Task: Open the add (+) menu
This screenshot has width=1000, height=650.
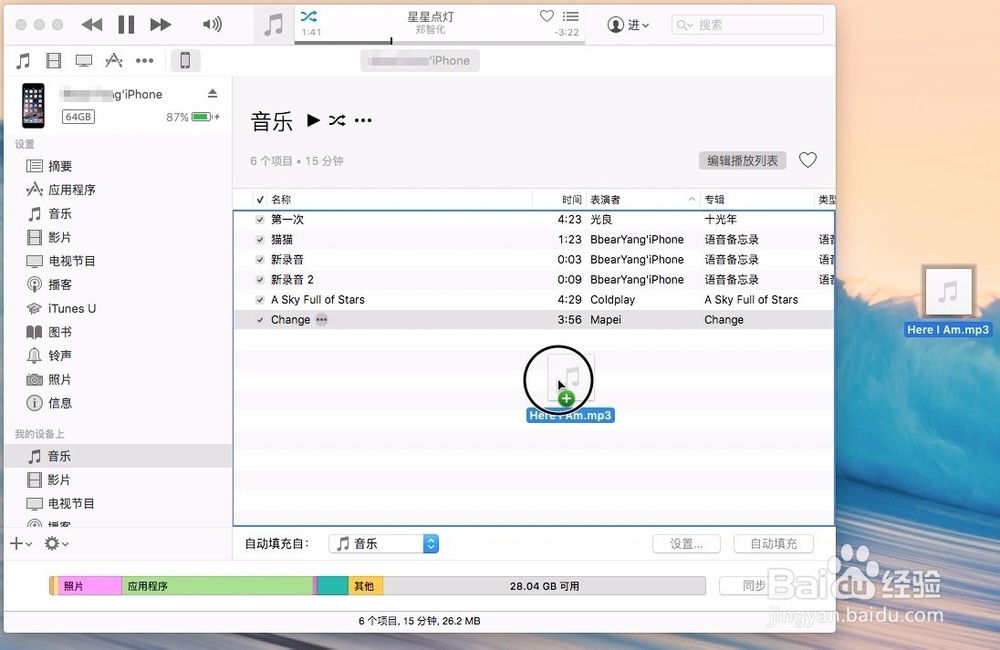Action: tap(20, 543)
